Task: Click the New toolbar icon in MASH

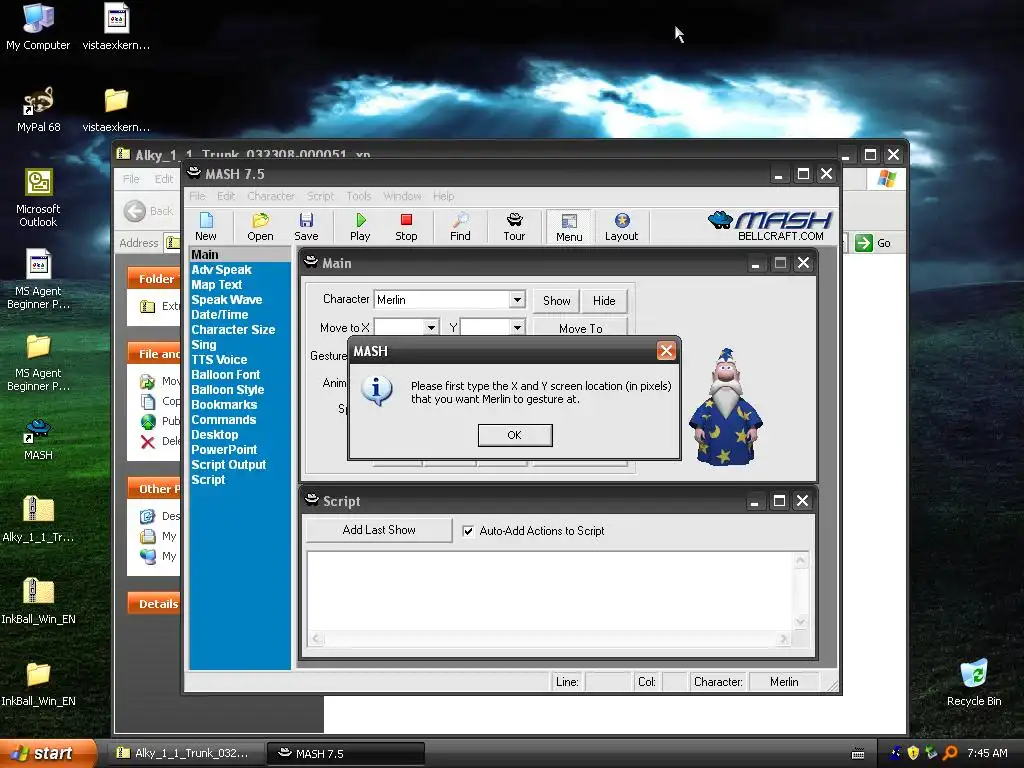Action: point(206,227)
